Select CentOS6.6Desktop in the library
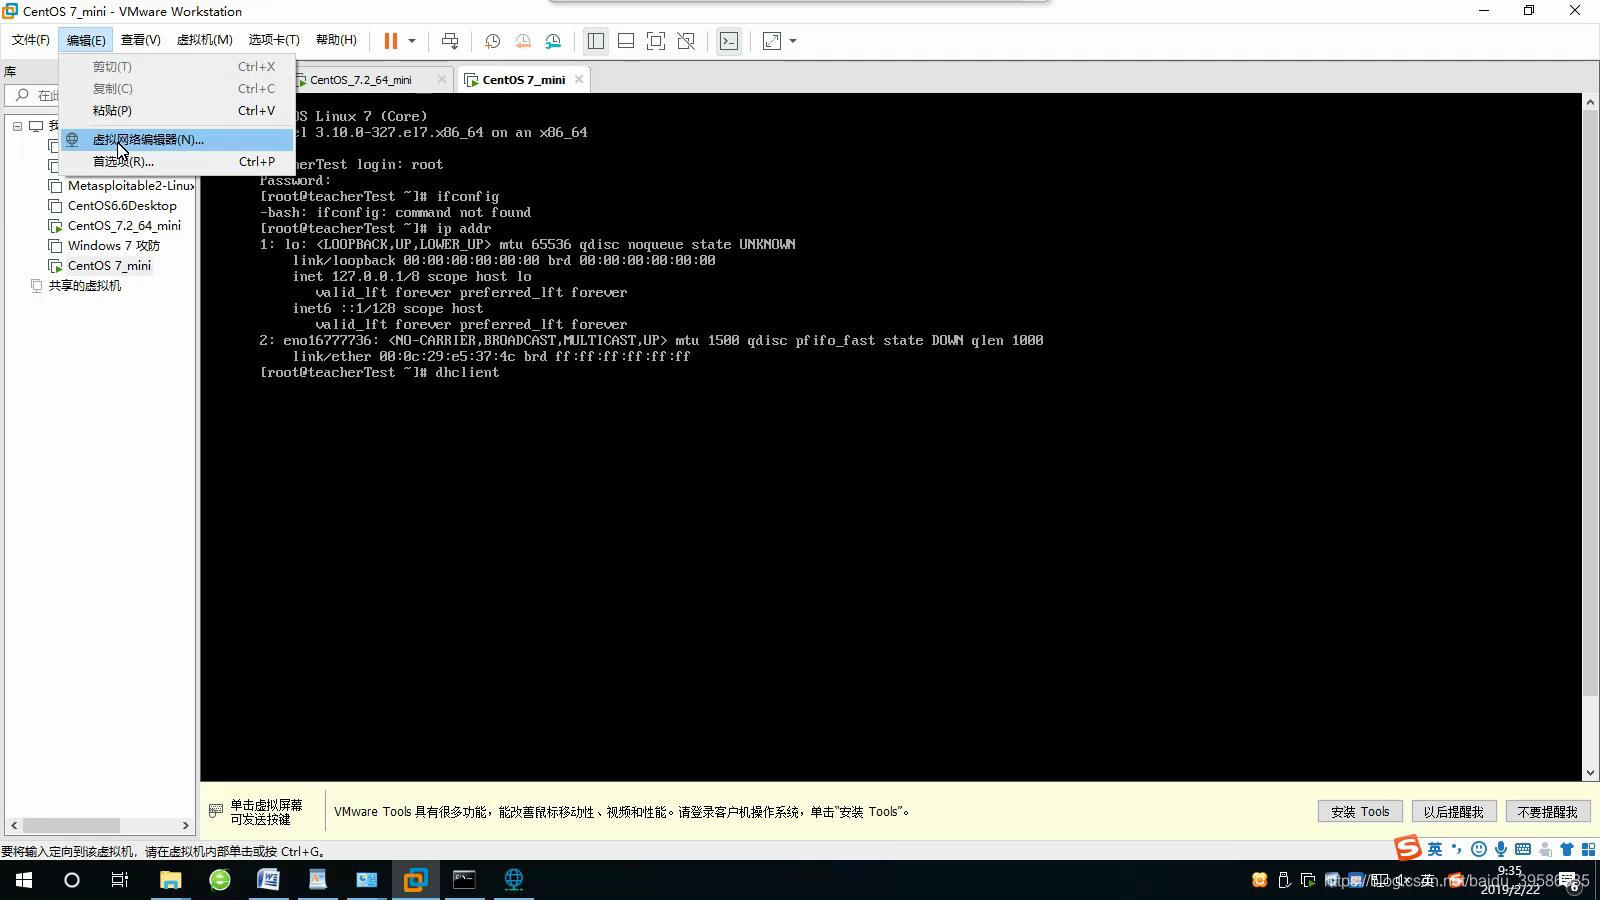The image size is (1600, 900). [x=122, y=205]
